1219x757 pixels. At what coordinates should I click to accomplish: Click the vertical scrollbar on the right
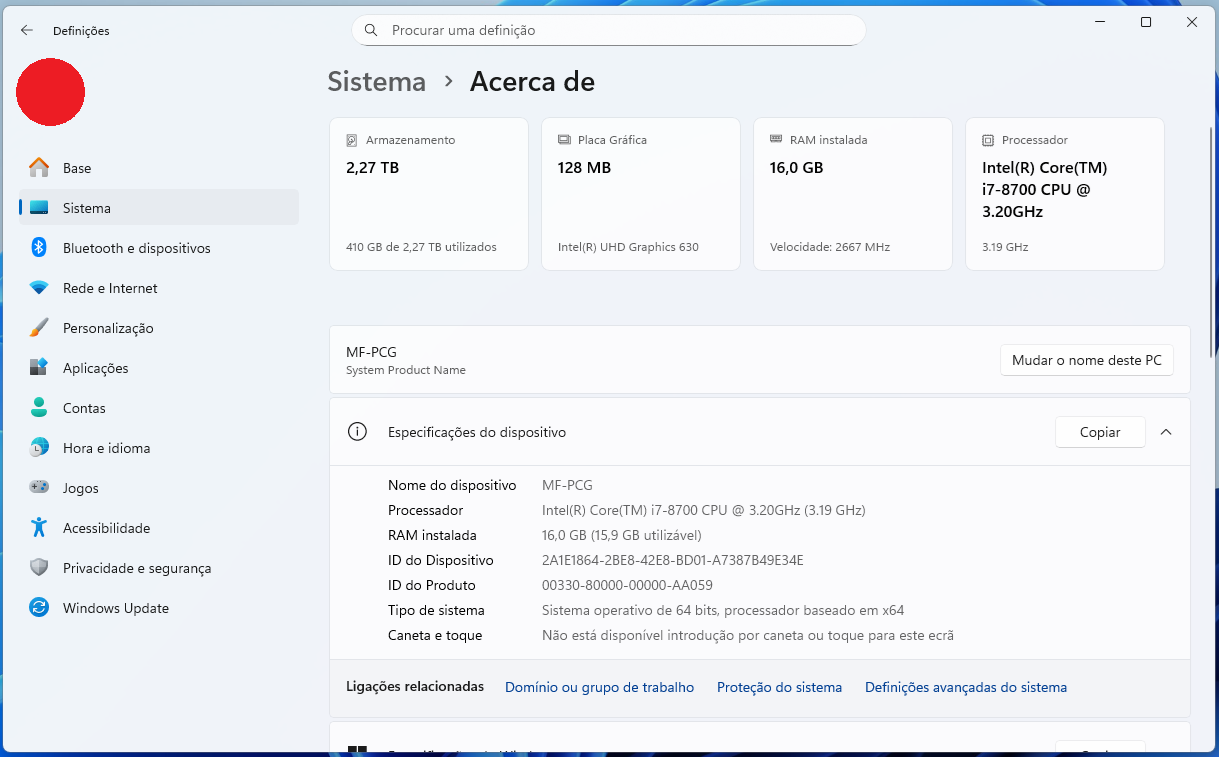point(1213,240)
